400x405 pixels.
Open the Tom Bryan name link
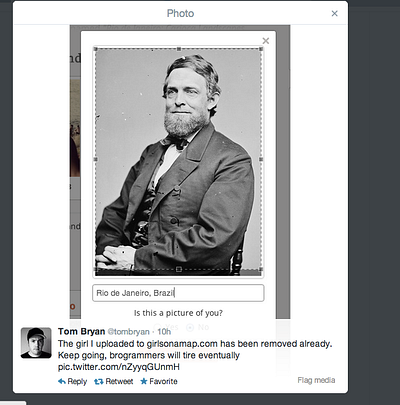82,332
